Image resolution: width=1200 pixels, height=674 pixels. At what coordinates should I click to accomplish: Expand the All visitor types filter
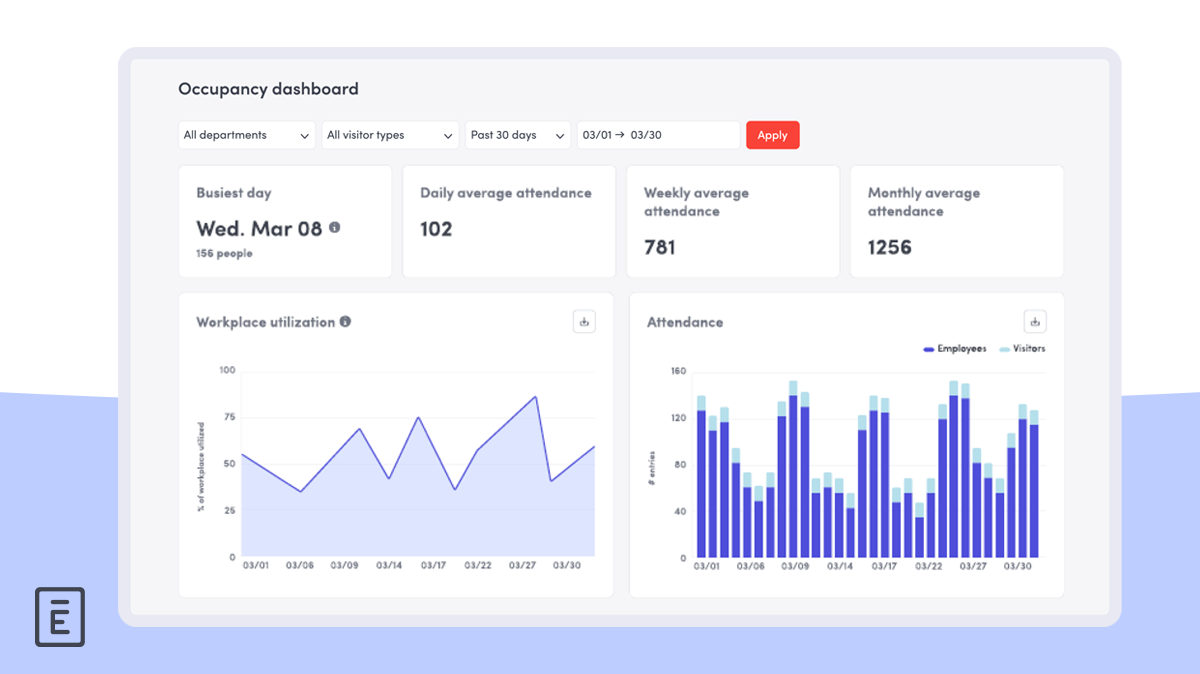[389, 135]
